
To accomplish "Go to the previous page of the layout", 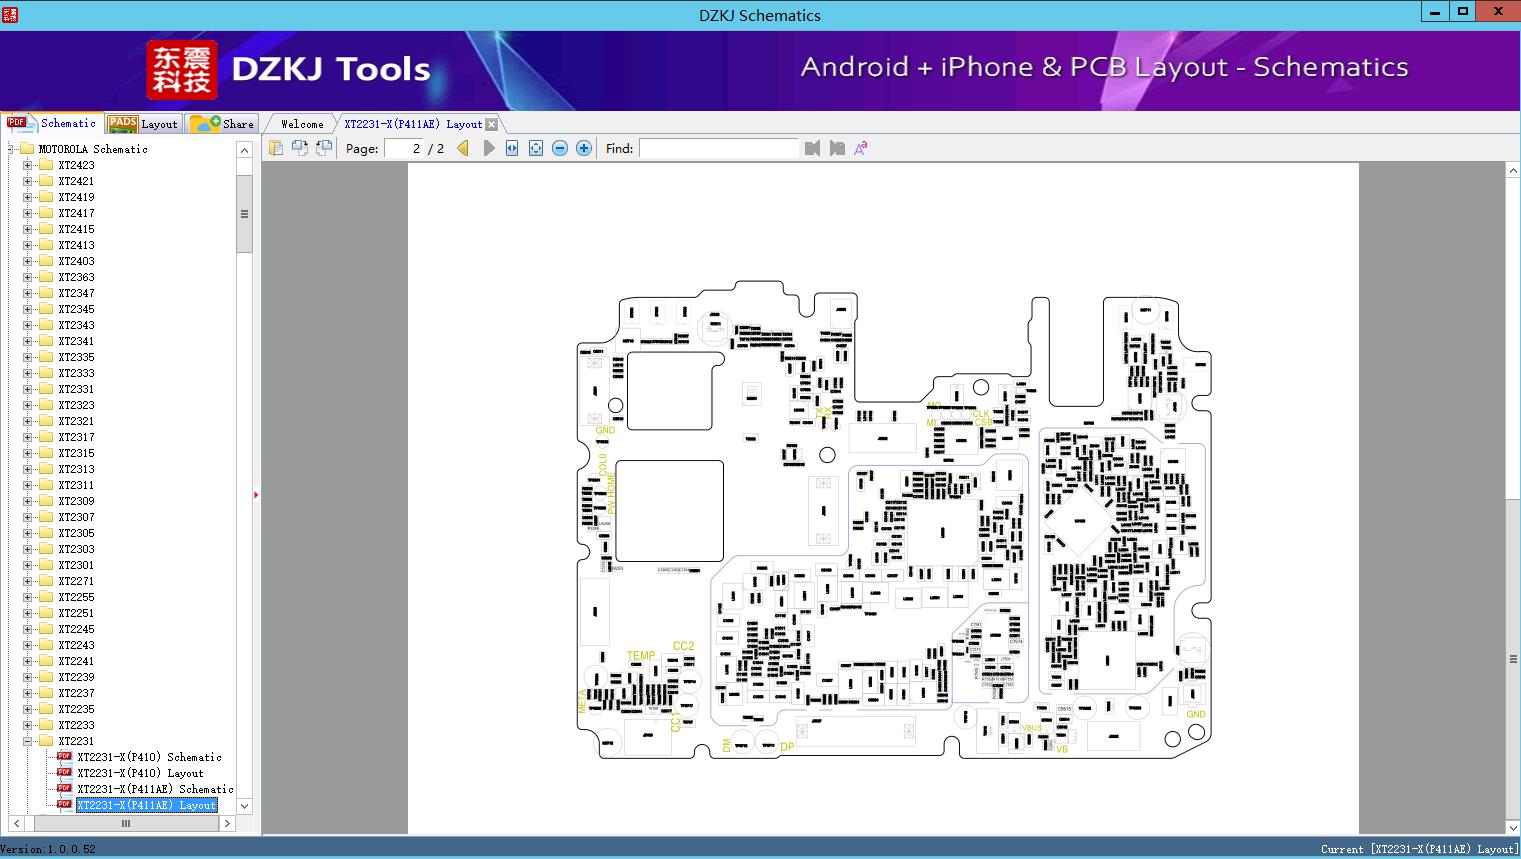I will (x=462, y=148).
